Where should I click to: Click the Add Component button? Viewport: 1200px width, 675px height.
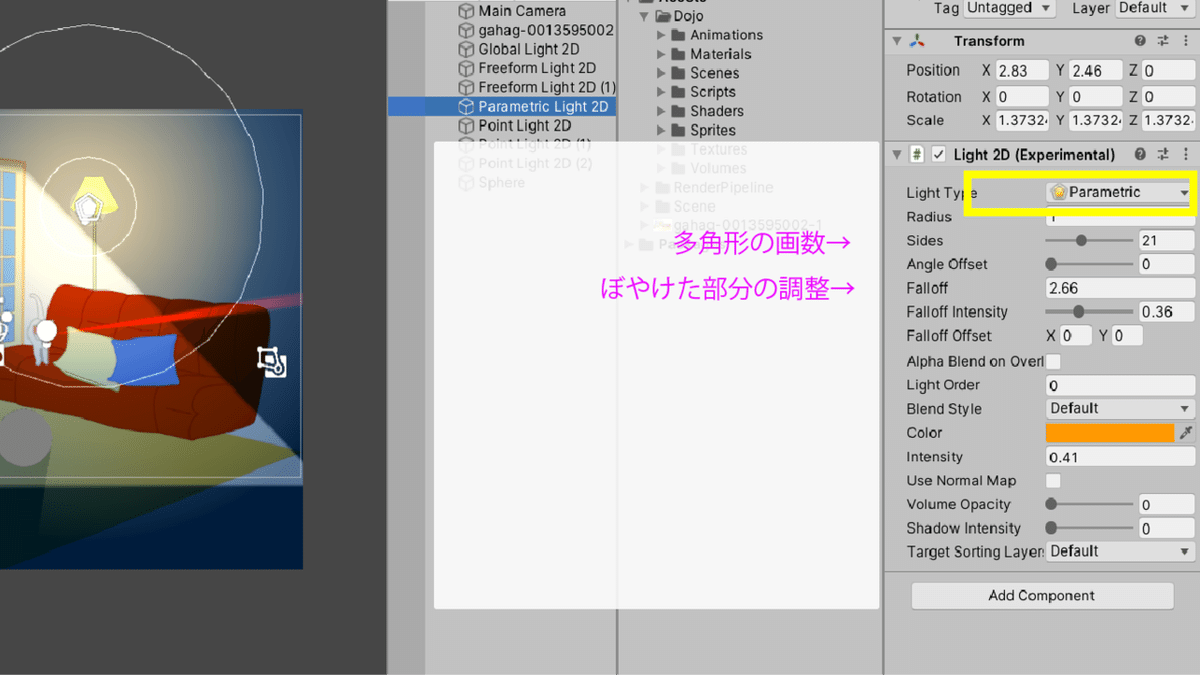click(x=1042, y=595)
